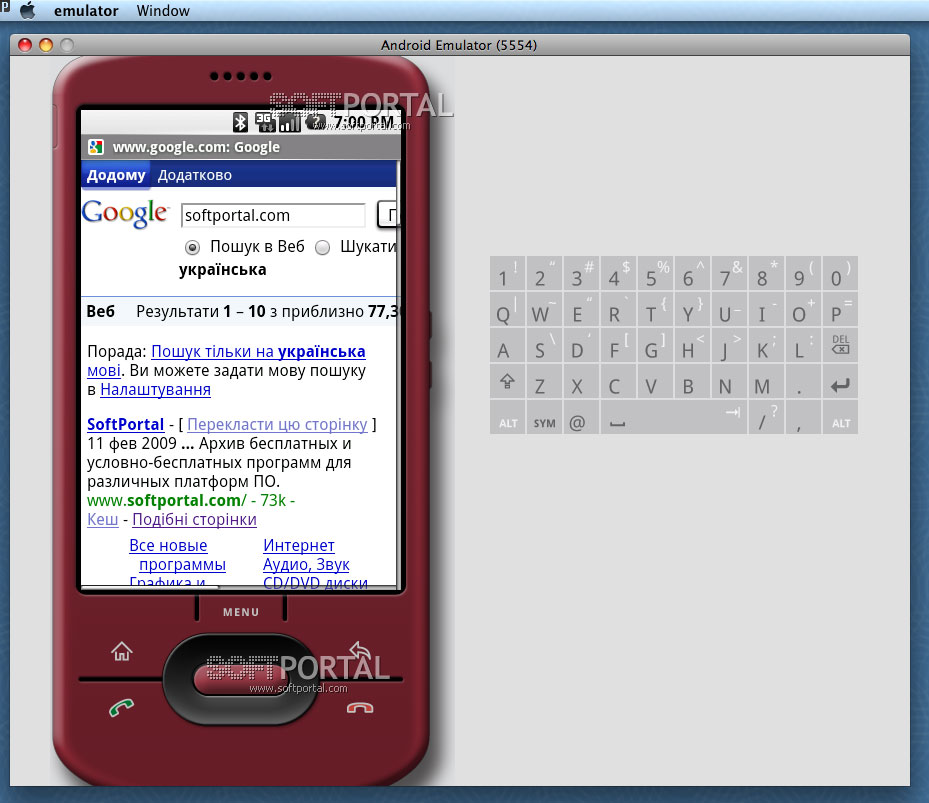
Task: Click the www.softportal.com/ green URL text
Action: pos(166,500)
